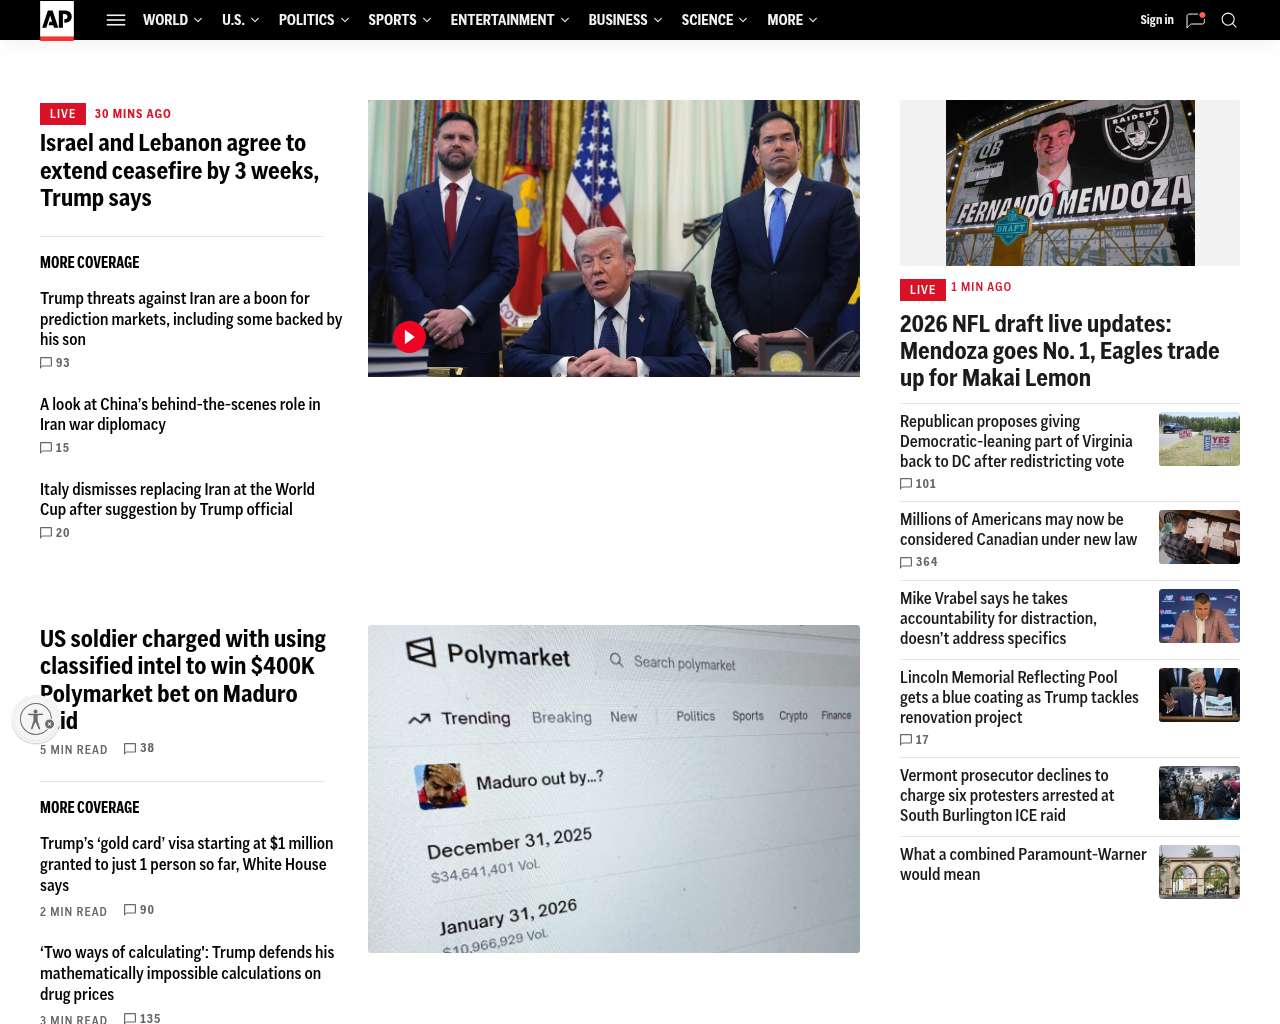Open the Vermont protesters thumbnail
The width and height of the screenshot is (1280, 1024).
[1199, 793]
